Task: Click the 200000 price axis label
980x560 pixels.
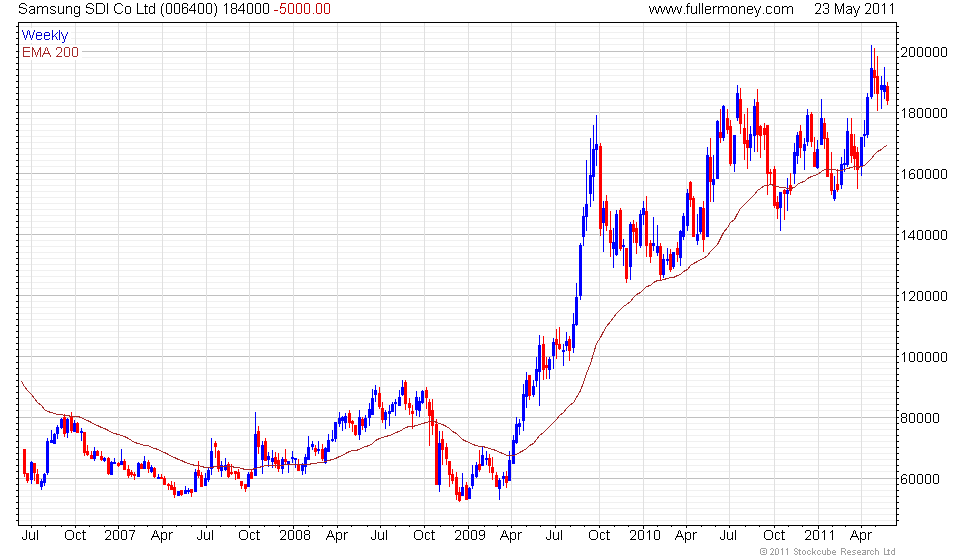Action: pyautogui.click(x=924, y=52)
